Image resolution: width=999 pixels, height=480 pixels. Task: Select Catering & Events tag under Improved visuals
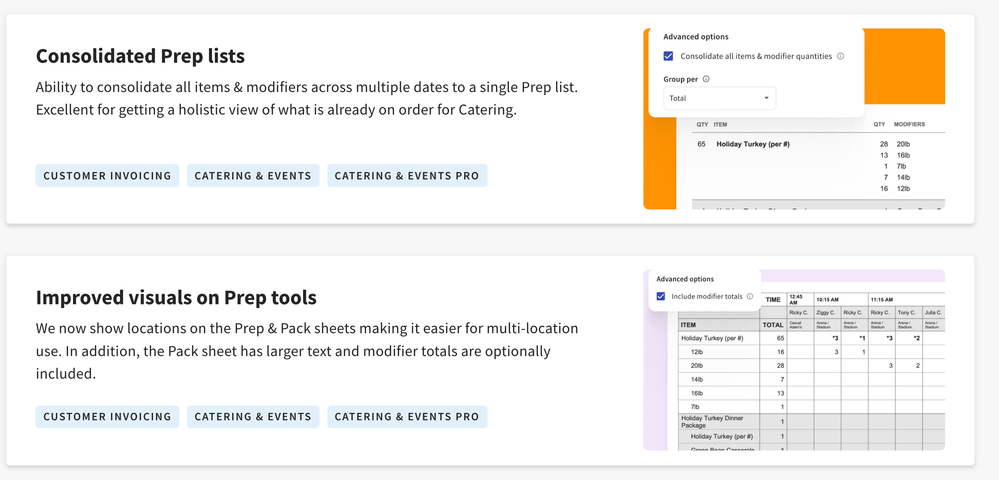click(x=253, y=416)
